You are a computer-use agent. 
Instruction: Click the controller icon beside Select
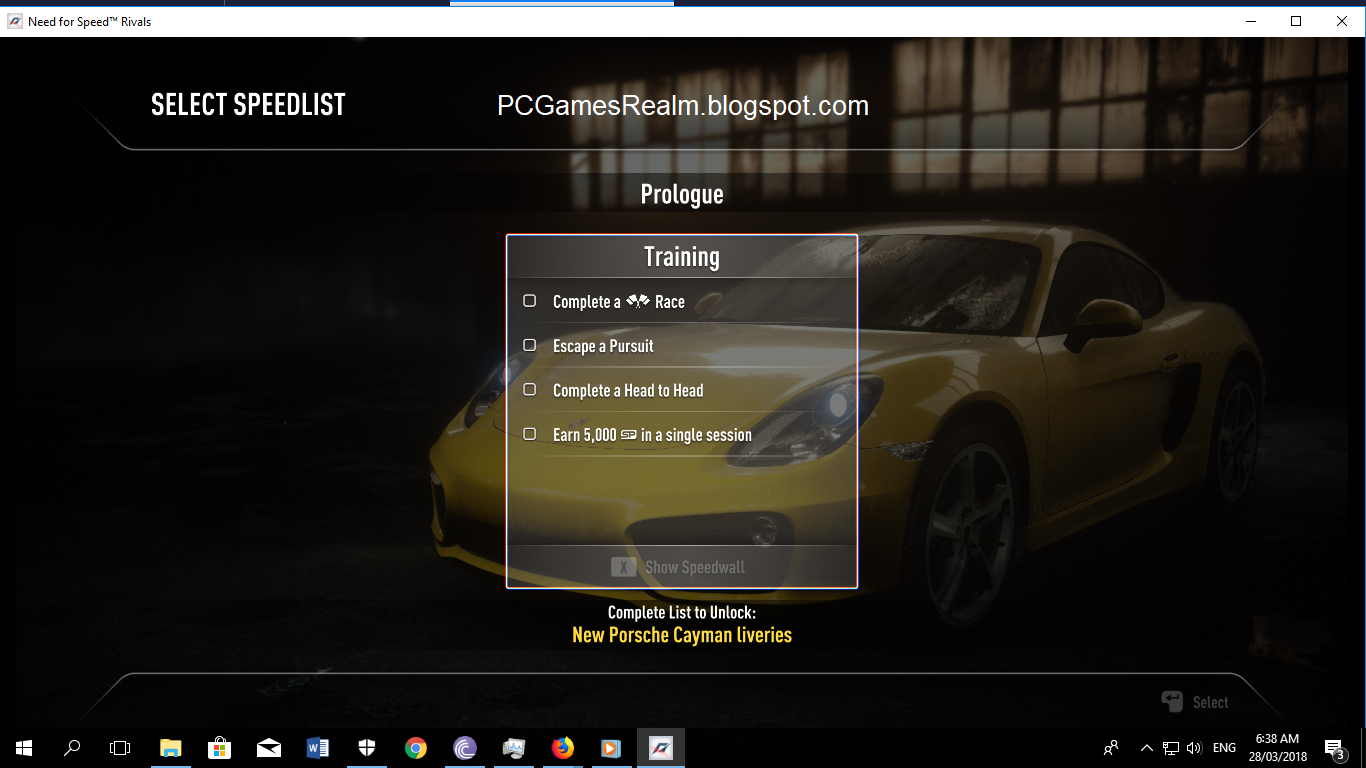1172,701
